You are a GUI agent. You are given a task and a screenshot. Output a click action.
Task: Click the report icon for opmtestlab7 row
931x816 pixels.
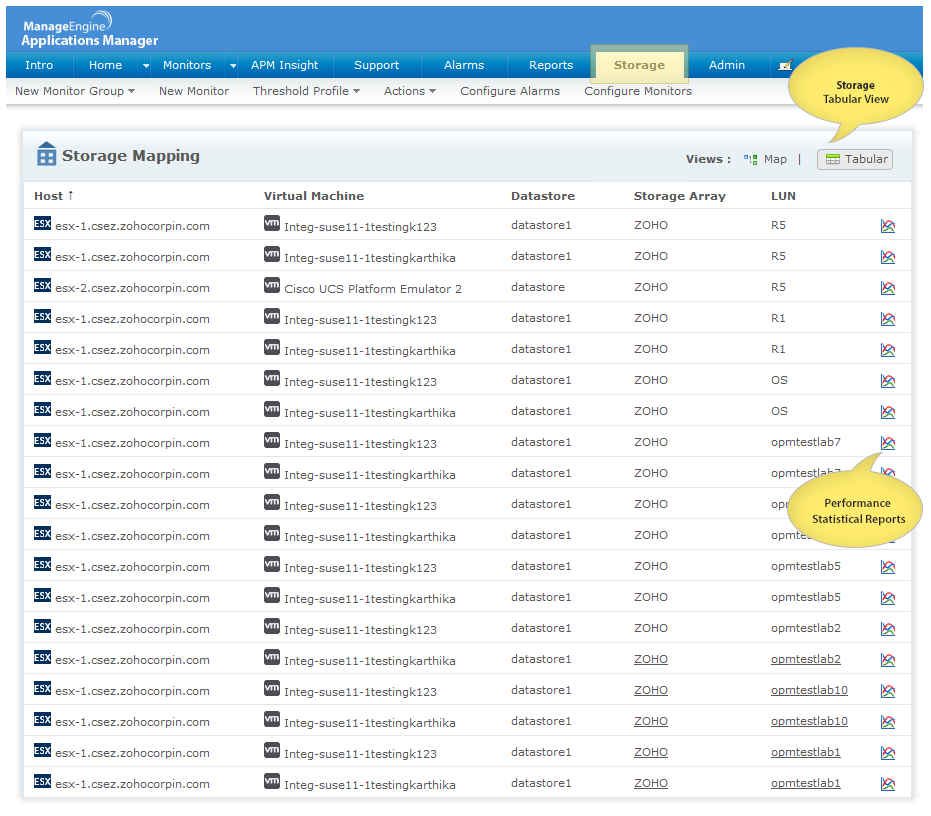(887, 443)
